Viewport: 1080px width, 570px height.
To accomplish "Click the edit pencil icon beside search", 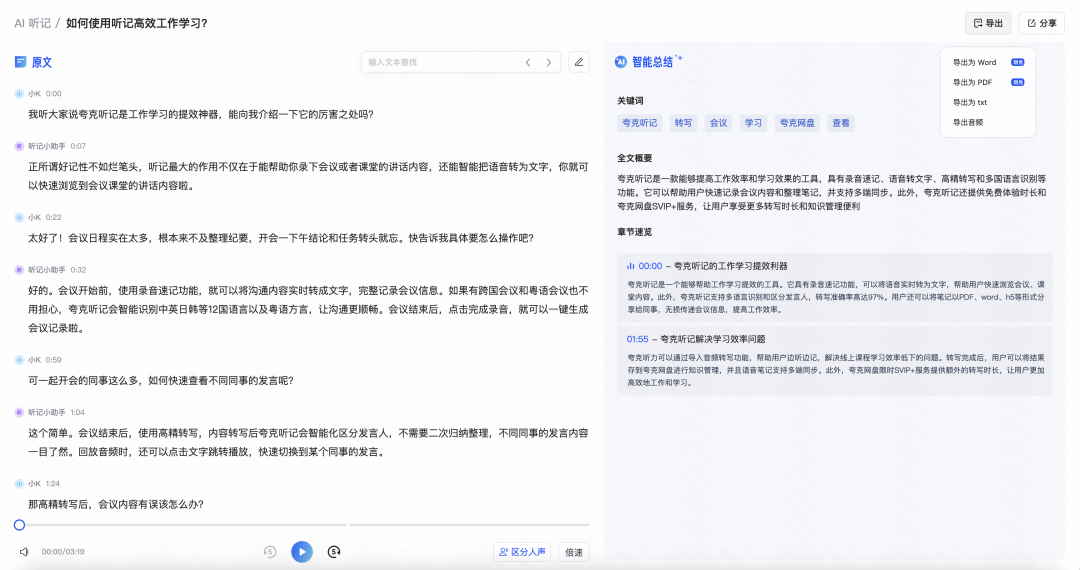I will point(579,62).
